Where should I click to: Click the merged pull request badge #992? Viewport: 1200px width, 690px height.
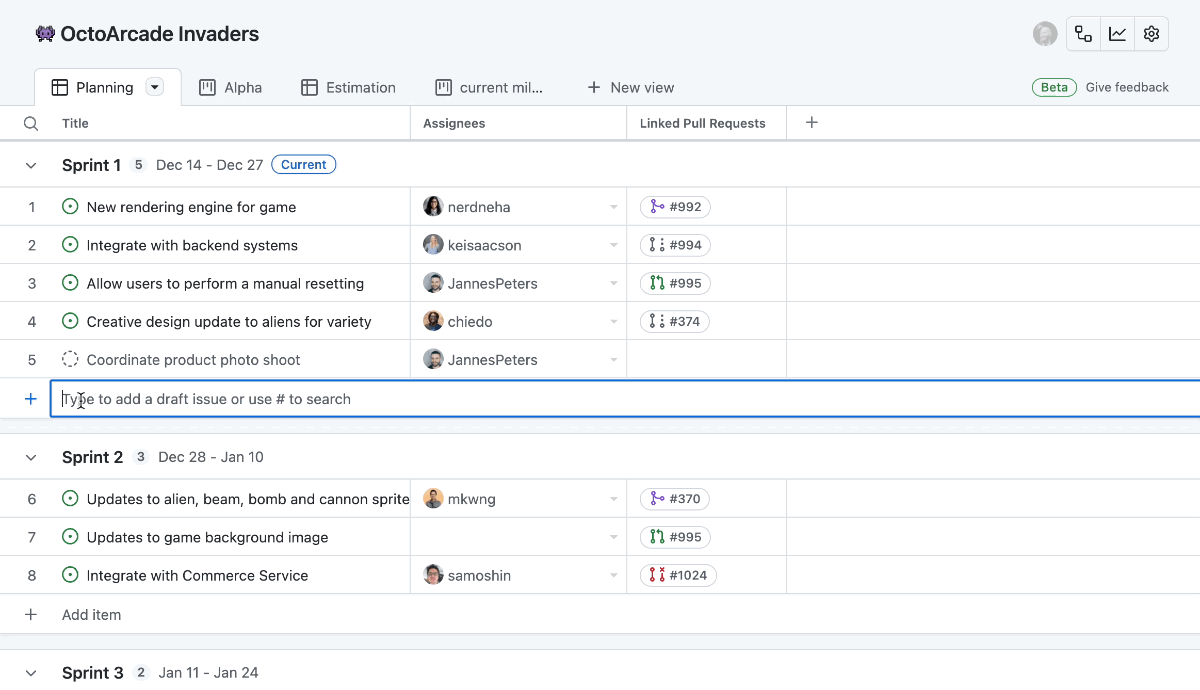click(675, 206)
